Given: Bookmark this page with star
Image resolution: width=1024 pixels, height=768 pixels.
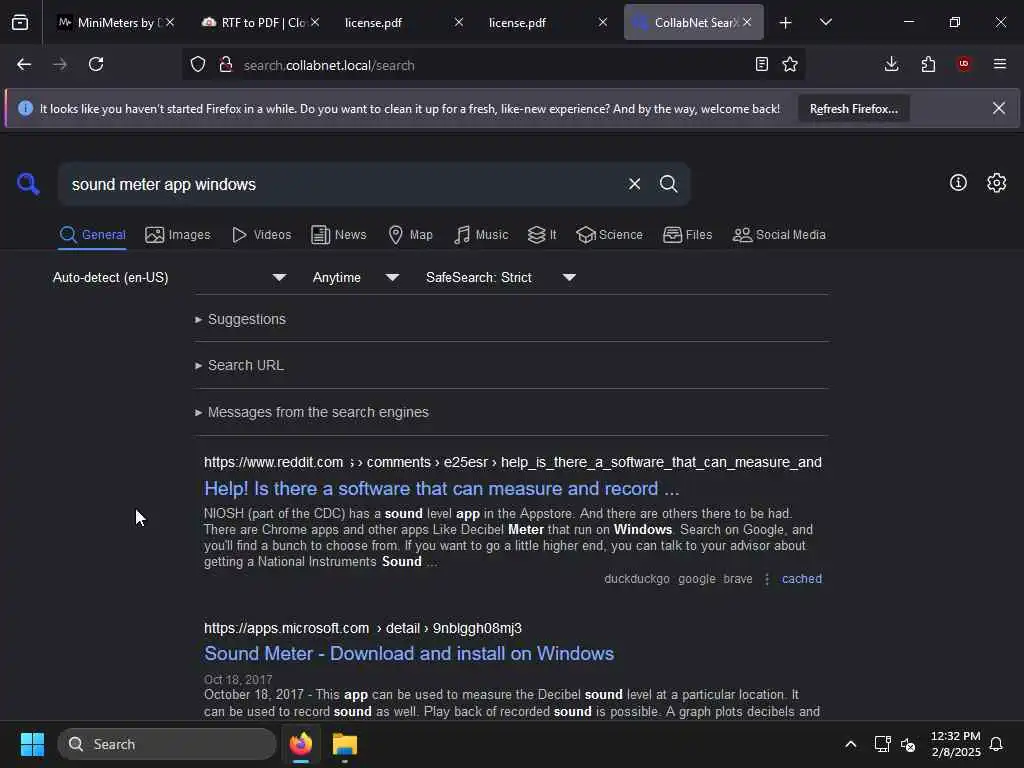Looking at the screenshot, I should tap(790, 64).
